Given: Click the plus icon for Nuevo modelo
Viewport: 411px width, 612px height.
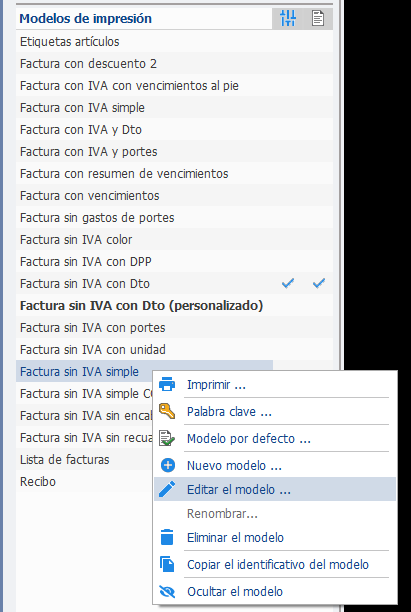Looking at the screenshot, I should 168,465.
